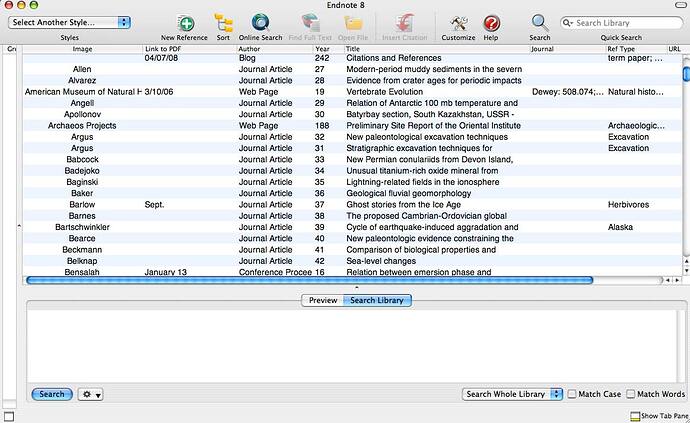The height and width of the screenshot is (423, 690).
Task: Select the Barlow reference row
Action: coord(352,205)
